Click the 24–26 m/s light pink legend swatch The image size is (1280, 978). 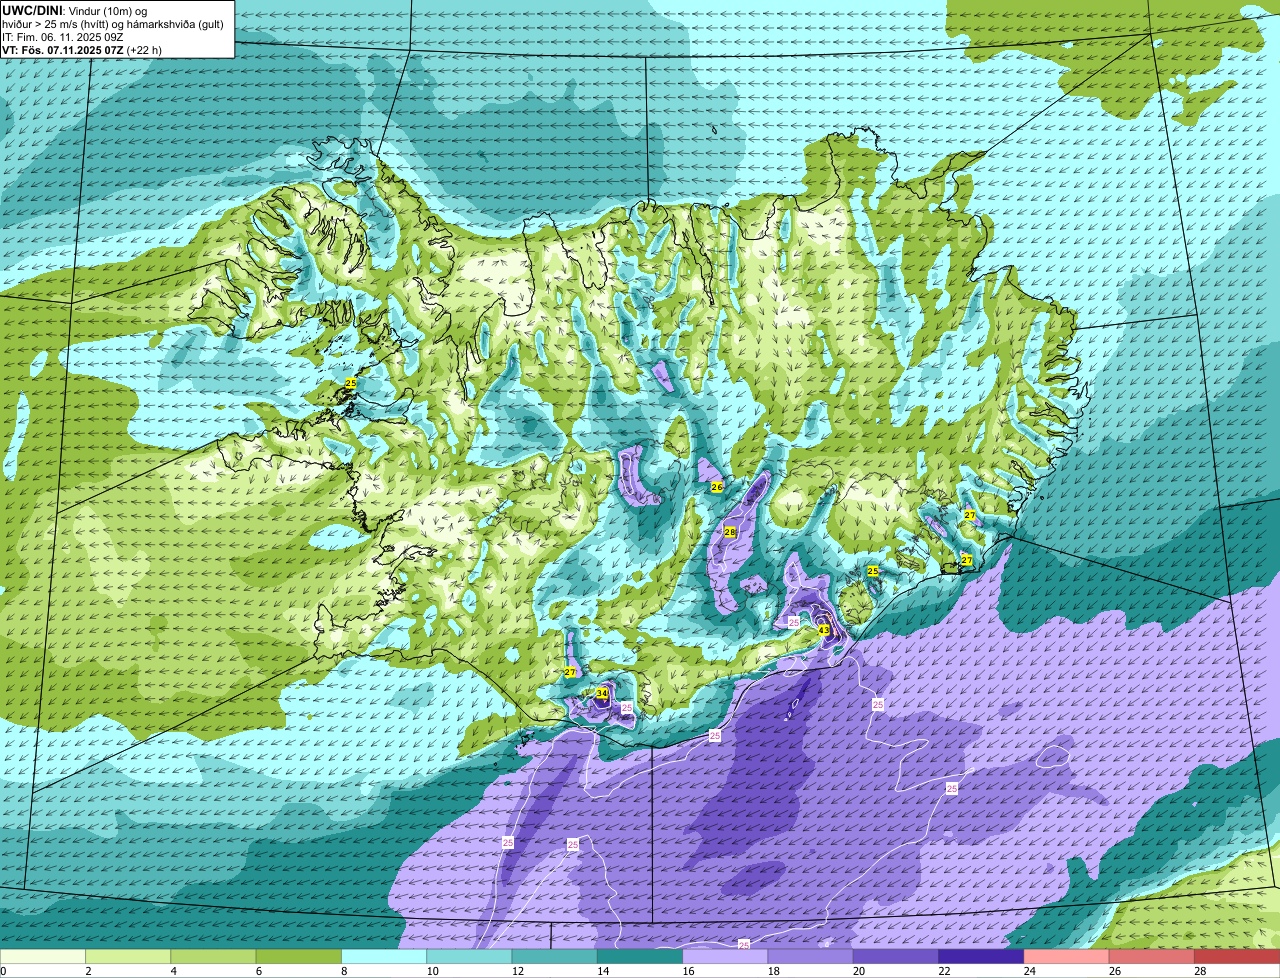coord(1066,956)
